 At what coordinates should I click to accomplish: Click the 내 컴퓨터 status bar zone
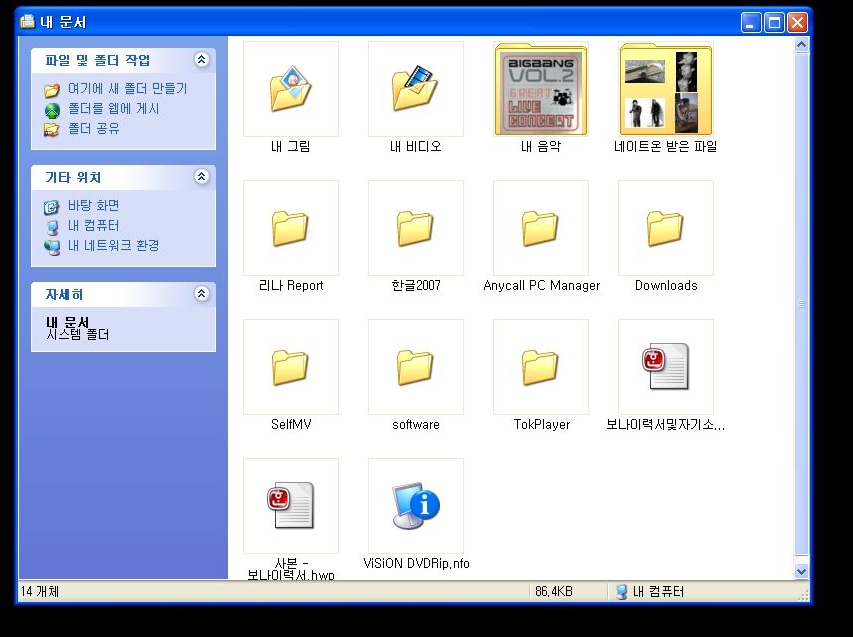(x=650, y=592)
